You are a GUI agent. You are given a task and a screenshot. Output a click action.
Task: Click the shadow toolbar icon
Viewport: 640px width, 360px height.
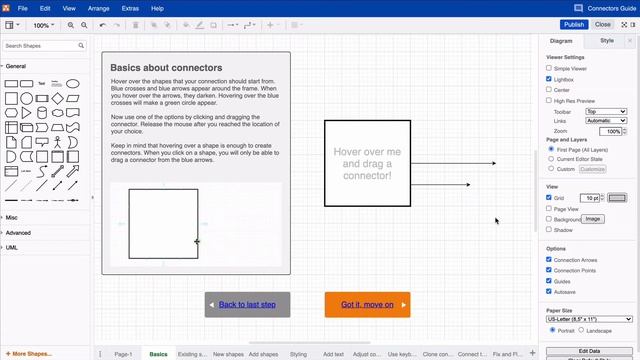[x=213, y=25]
